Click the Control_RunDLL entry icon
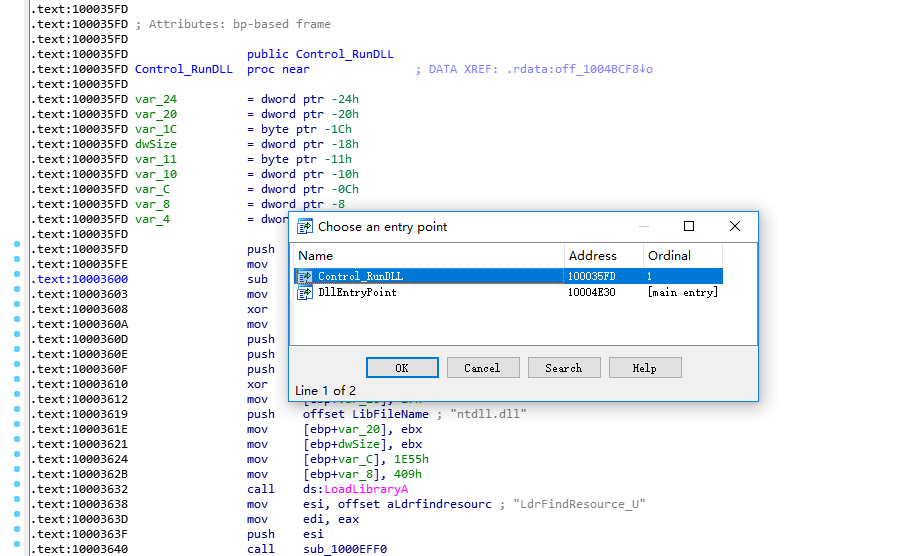 pos(305,276)
